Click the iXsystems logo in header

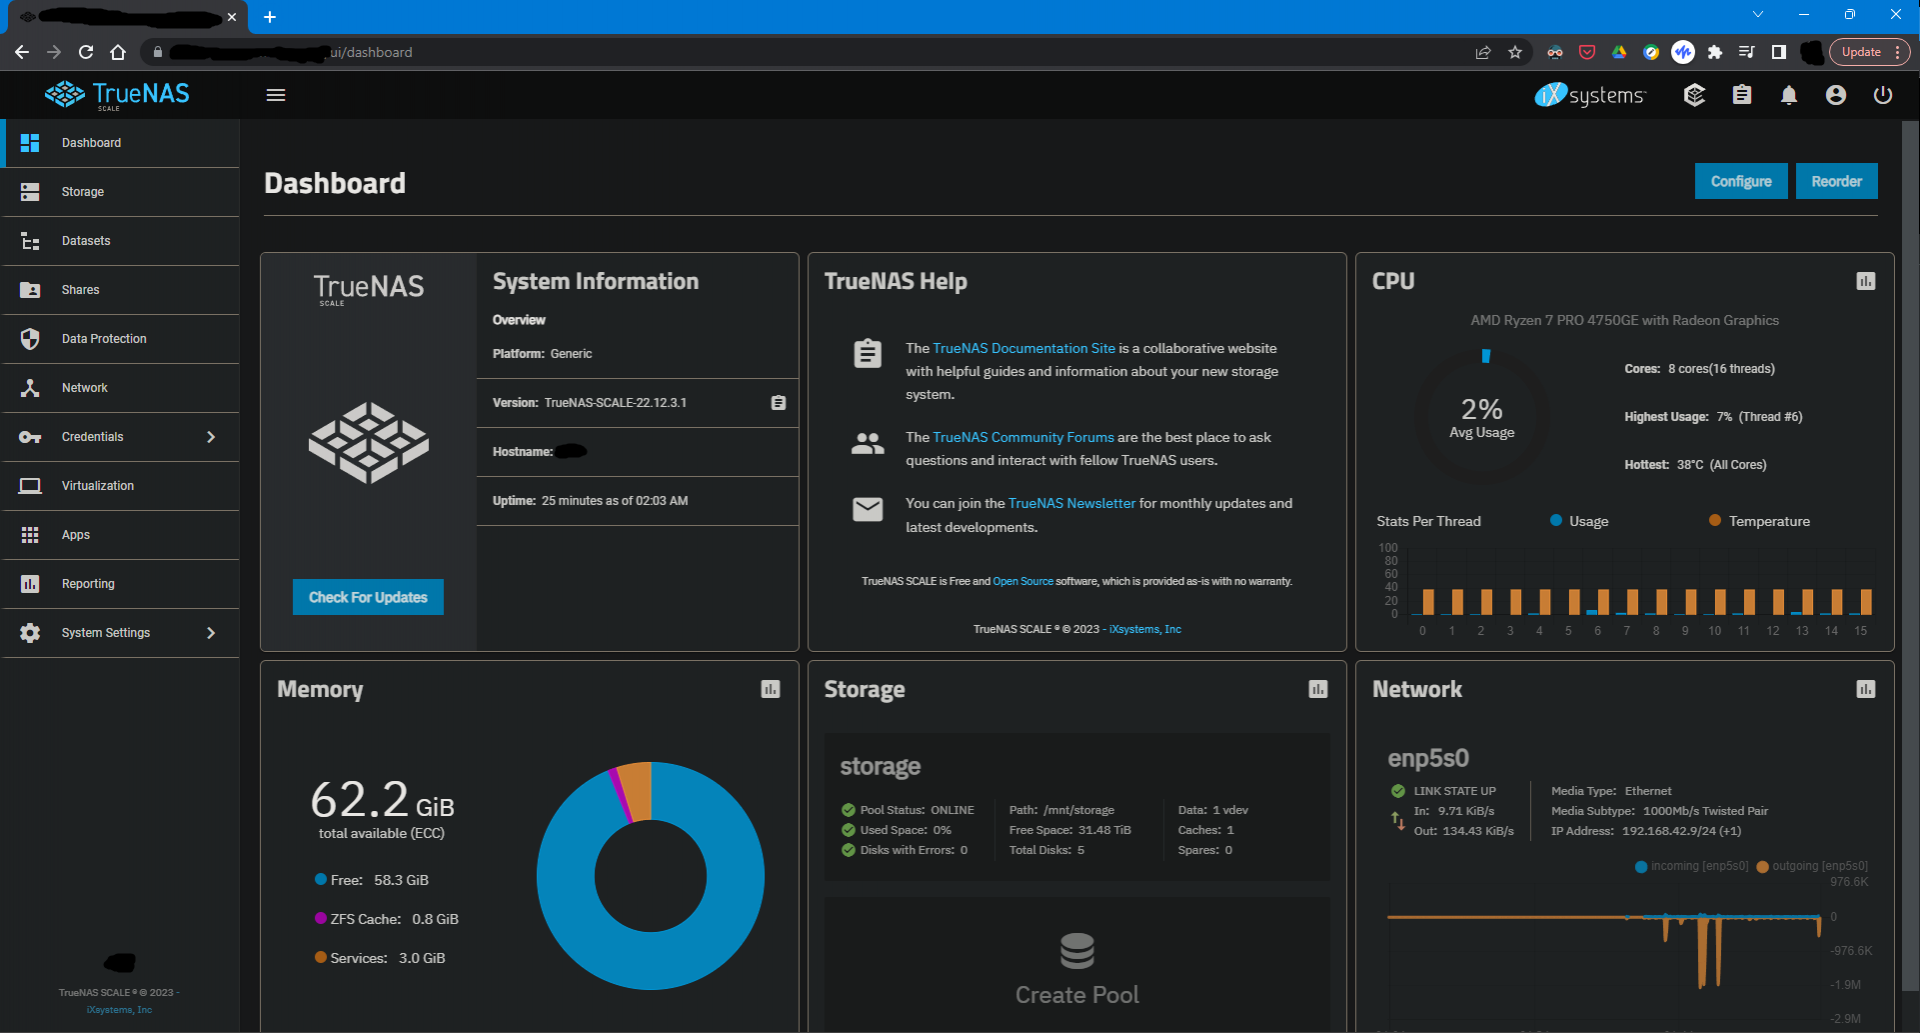tap(1590, 95)
